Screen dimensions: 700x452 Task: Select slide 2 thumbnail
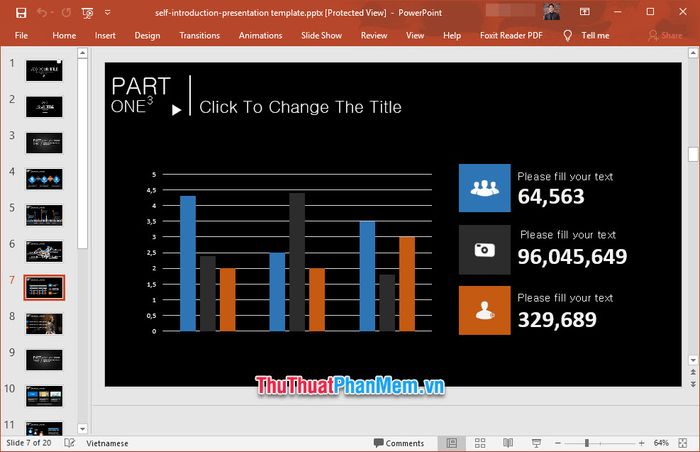44,107
